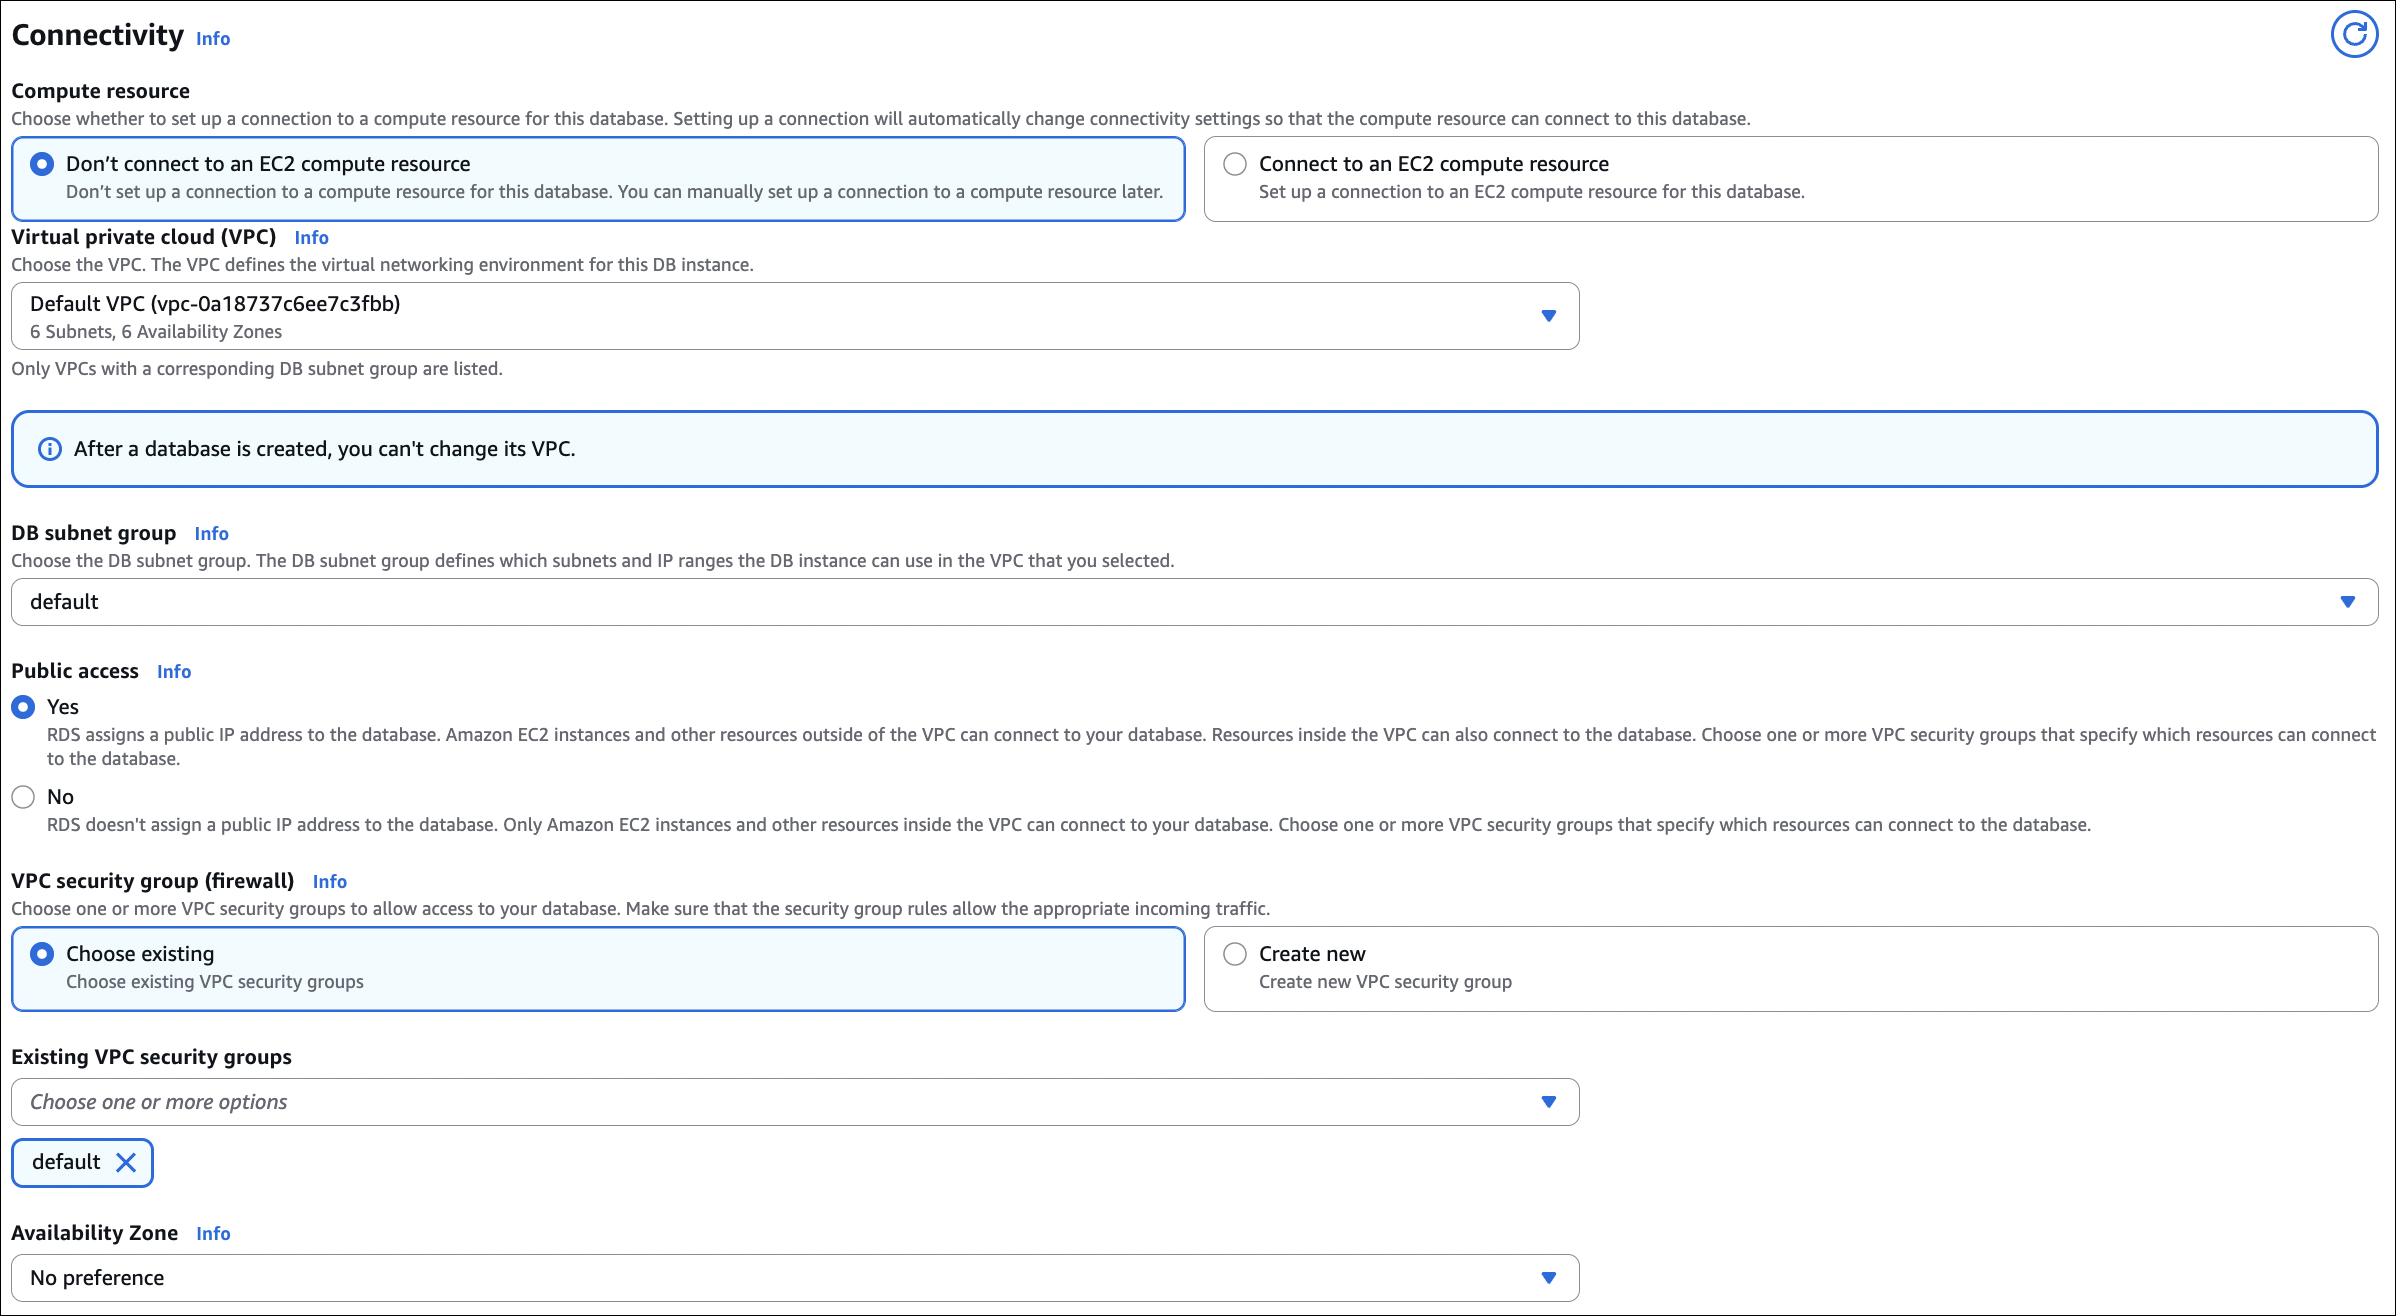Choose Create new VPC security group
The image size is (2396, 1316).
click(x=1235, y=954)
